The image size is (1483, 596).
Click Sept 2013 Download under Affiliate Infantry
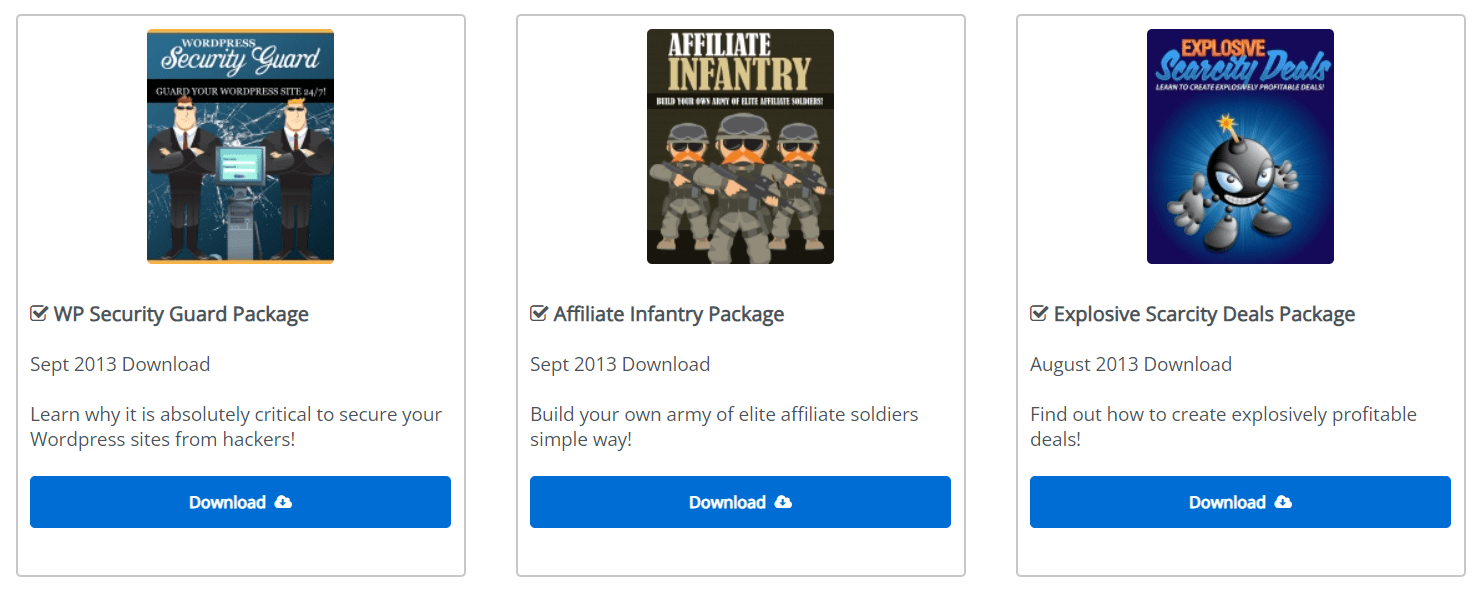tap(620, 364)
